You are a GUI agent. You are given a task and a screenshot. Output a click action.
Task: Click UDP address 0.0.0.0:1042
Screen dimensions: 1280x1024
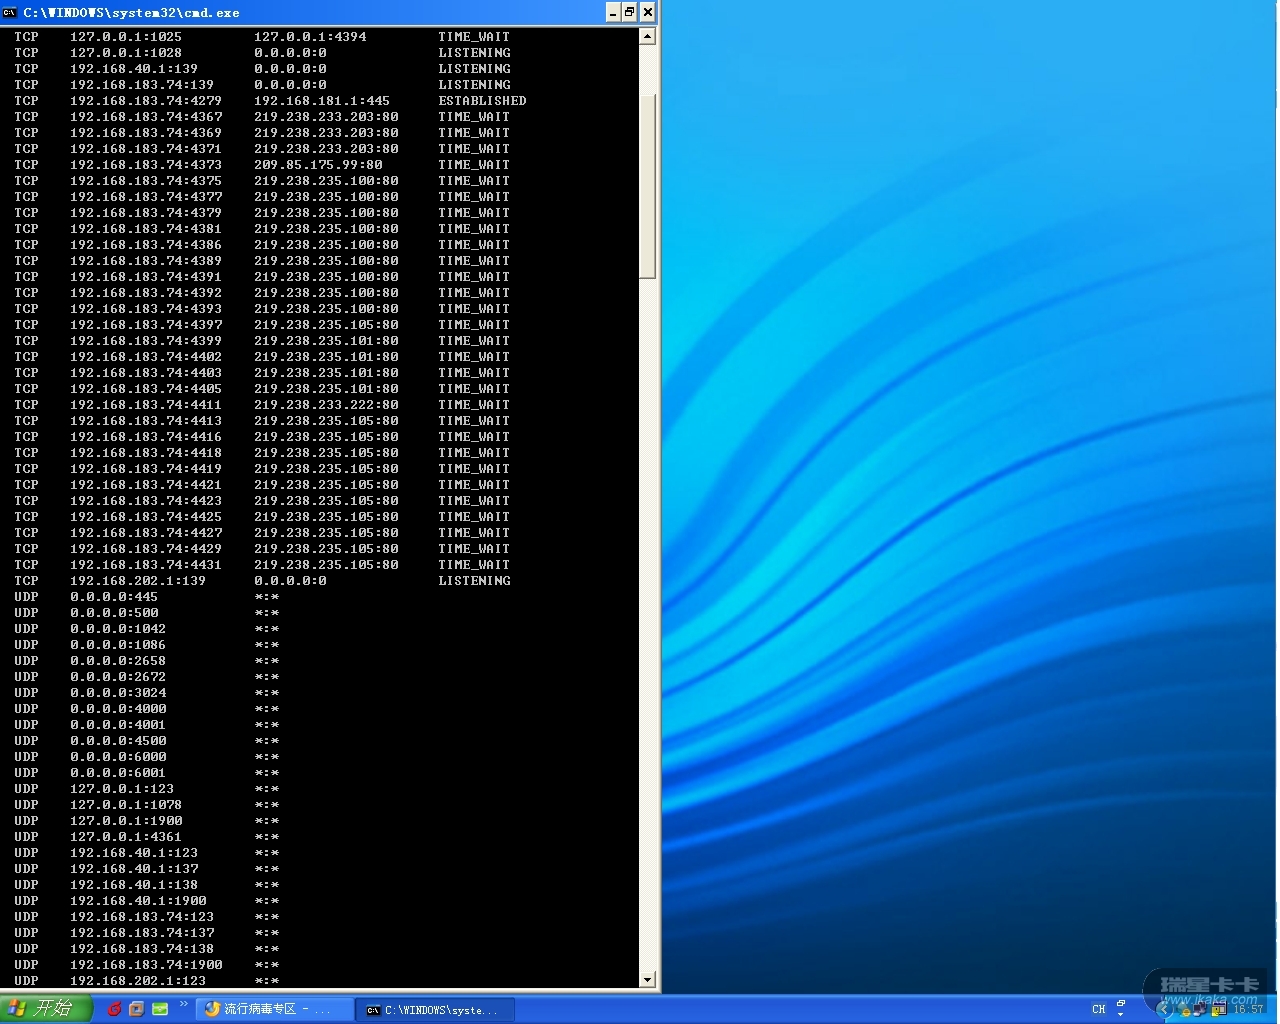point(118,629)
